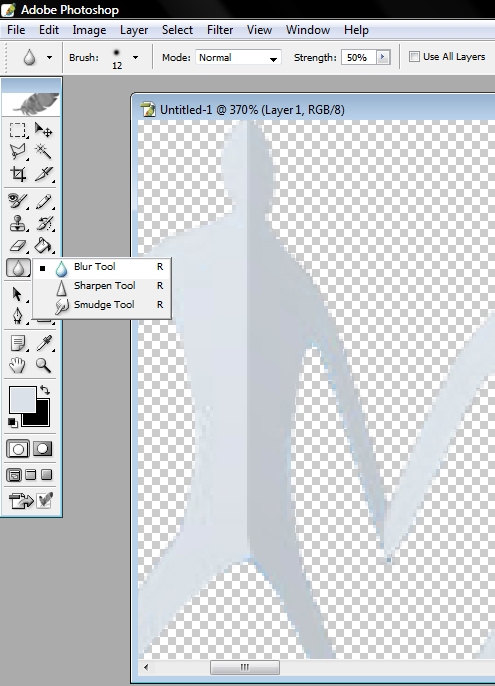Enable the Use All Layers checkbox
495x686 pixels.
[414, 56]
